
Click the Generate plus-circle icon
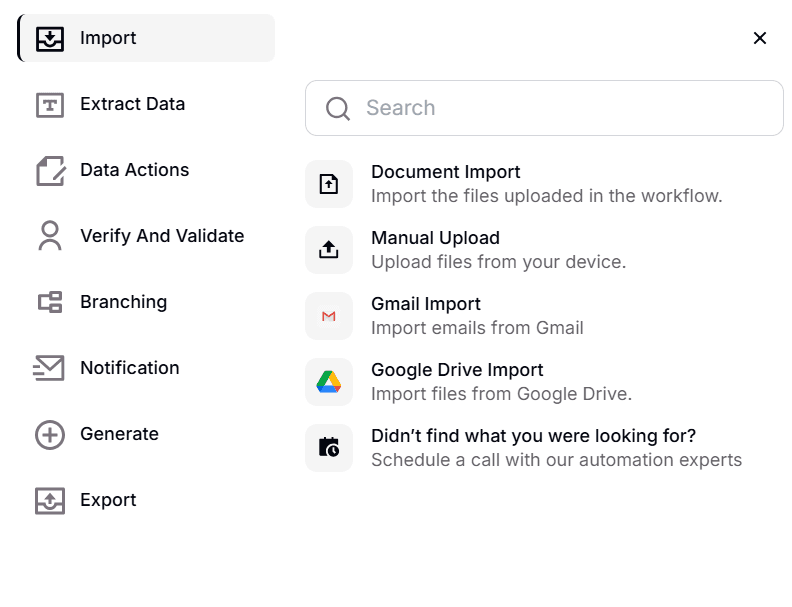click(x=50, y=435)
